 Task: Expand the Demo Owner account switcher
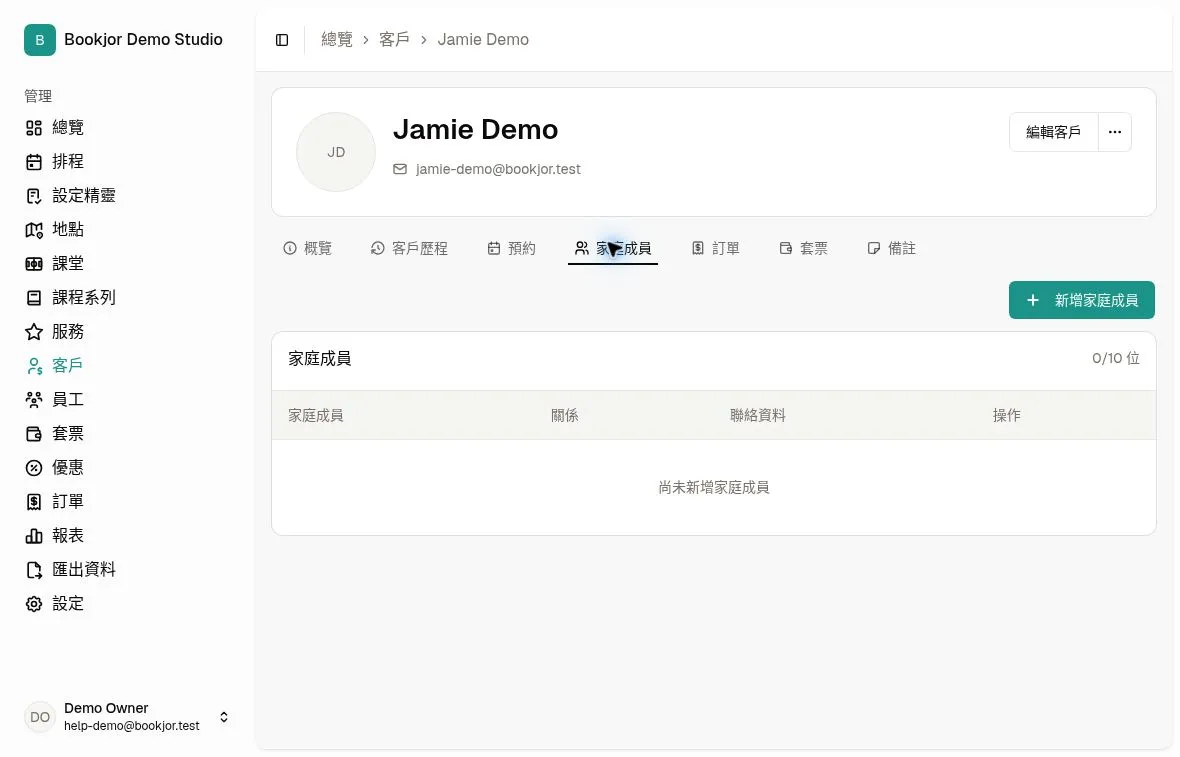[224, 717]
